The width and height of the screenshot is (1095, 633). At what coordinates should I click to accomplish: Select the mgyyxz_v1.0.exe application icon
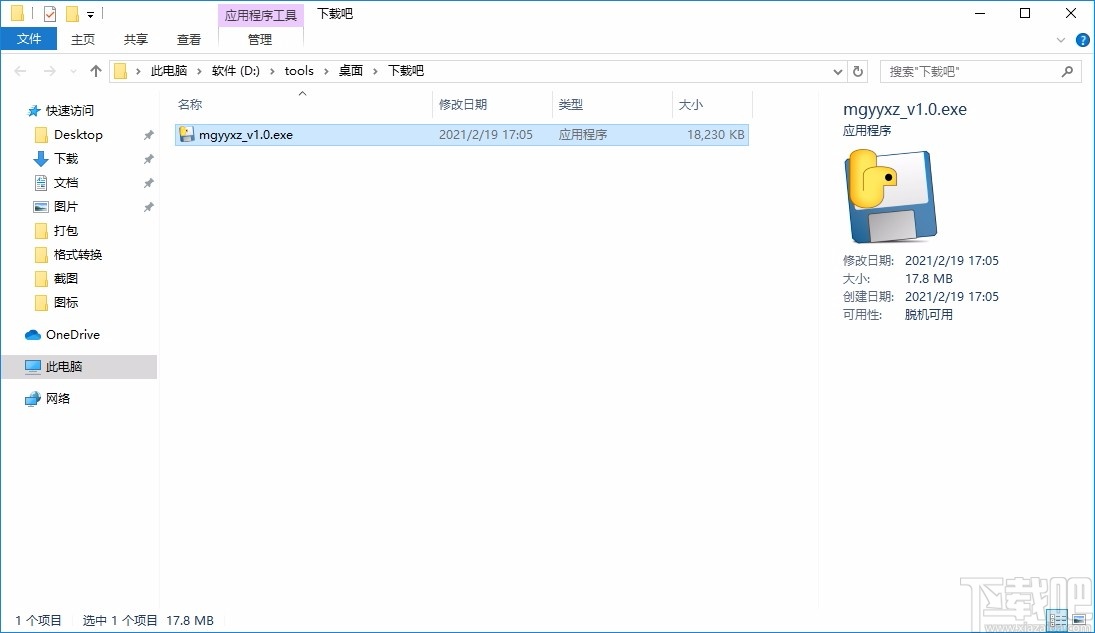pyautogui.click(x=187, y=133)
